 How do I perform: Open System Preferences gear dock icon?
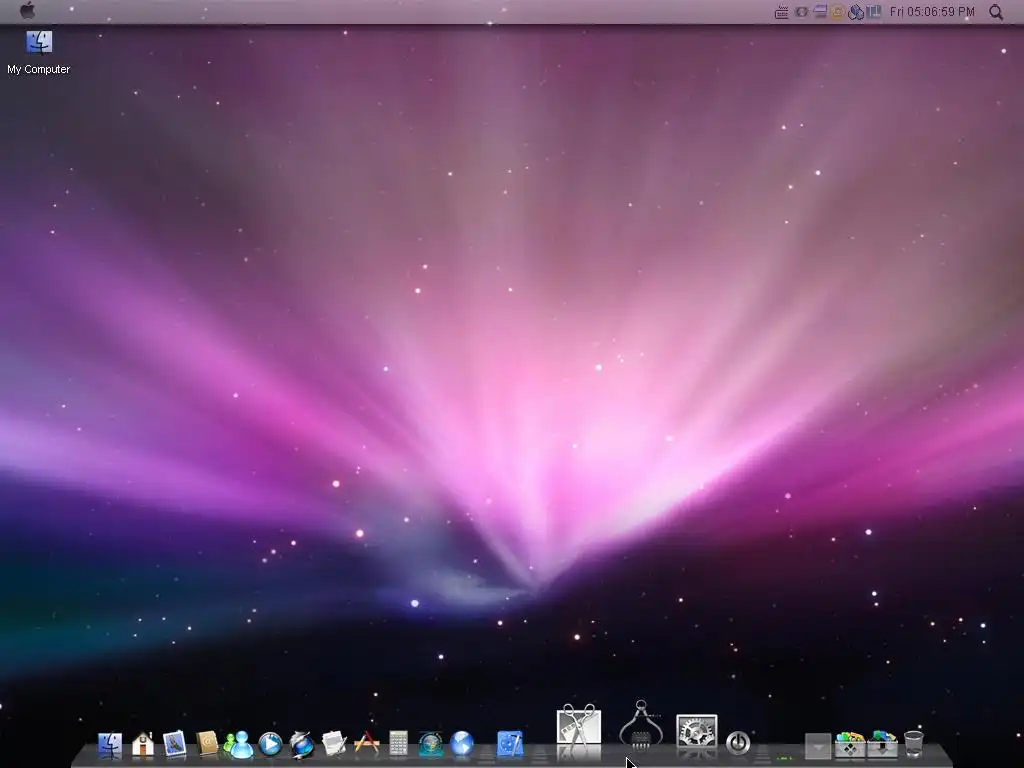pyautogui.click(x=697, y=731)
